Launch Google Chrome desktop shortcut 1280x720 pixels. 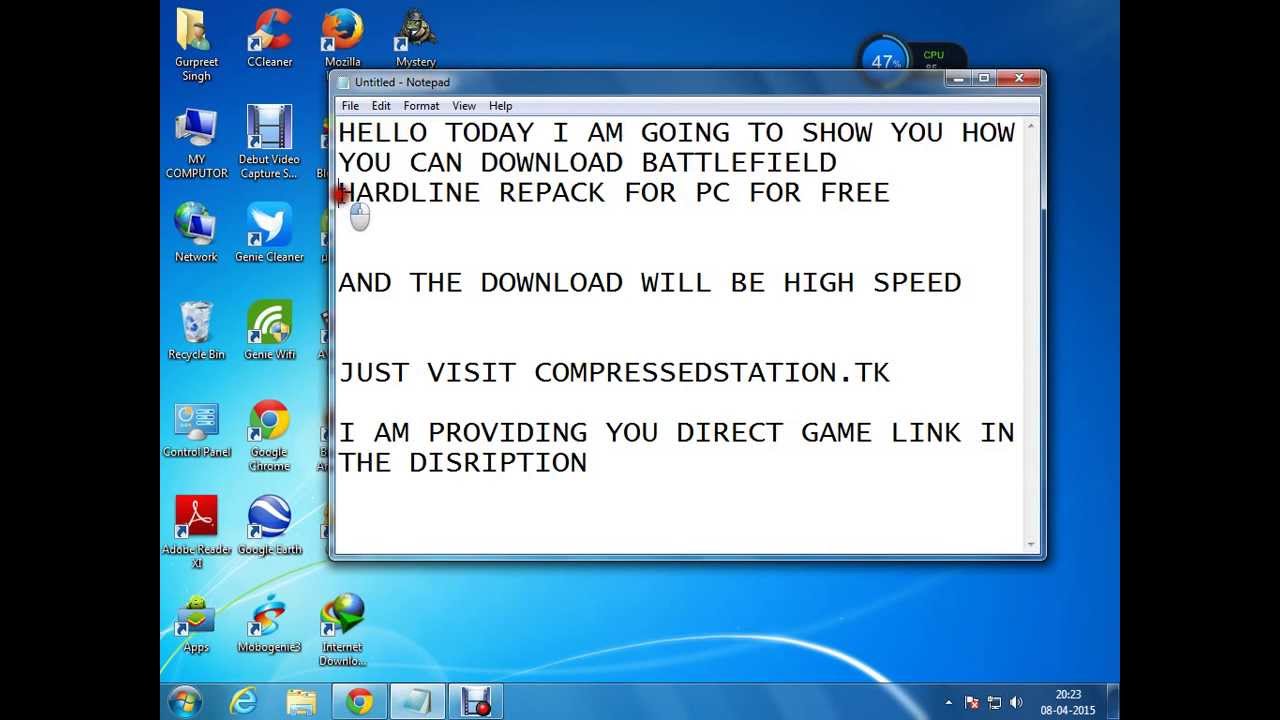(x=269, y=435)
